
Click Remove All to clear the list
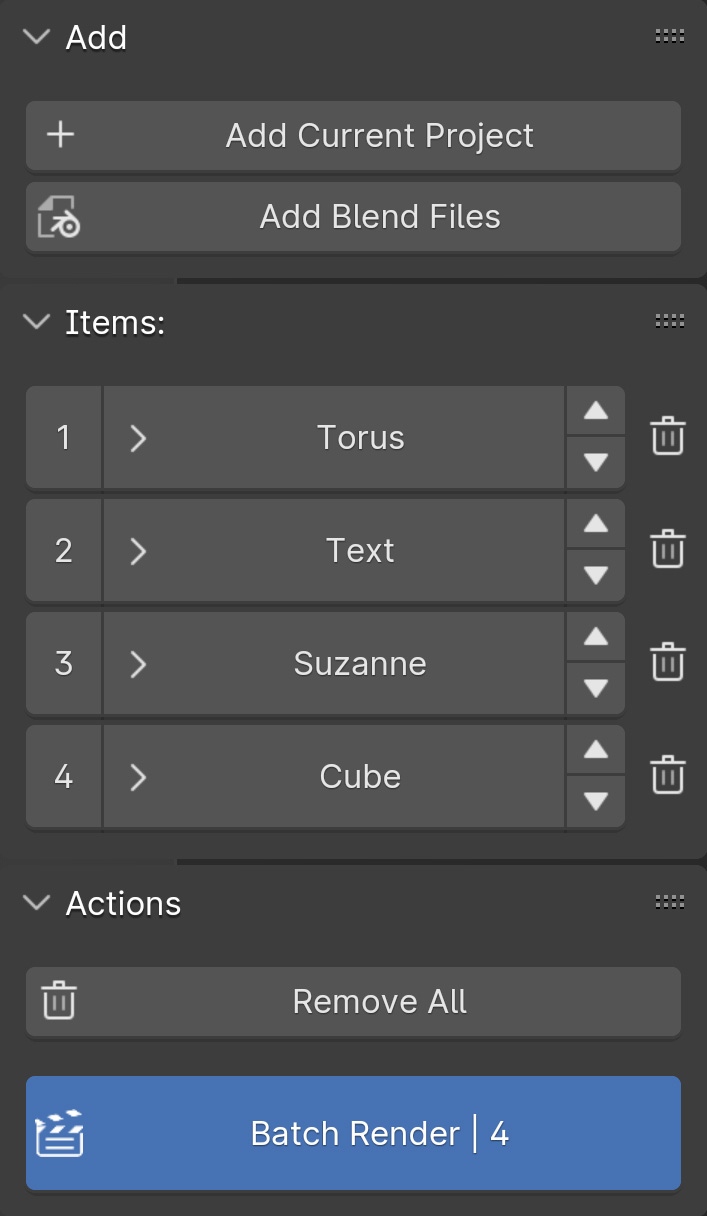380,1001
